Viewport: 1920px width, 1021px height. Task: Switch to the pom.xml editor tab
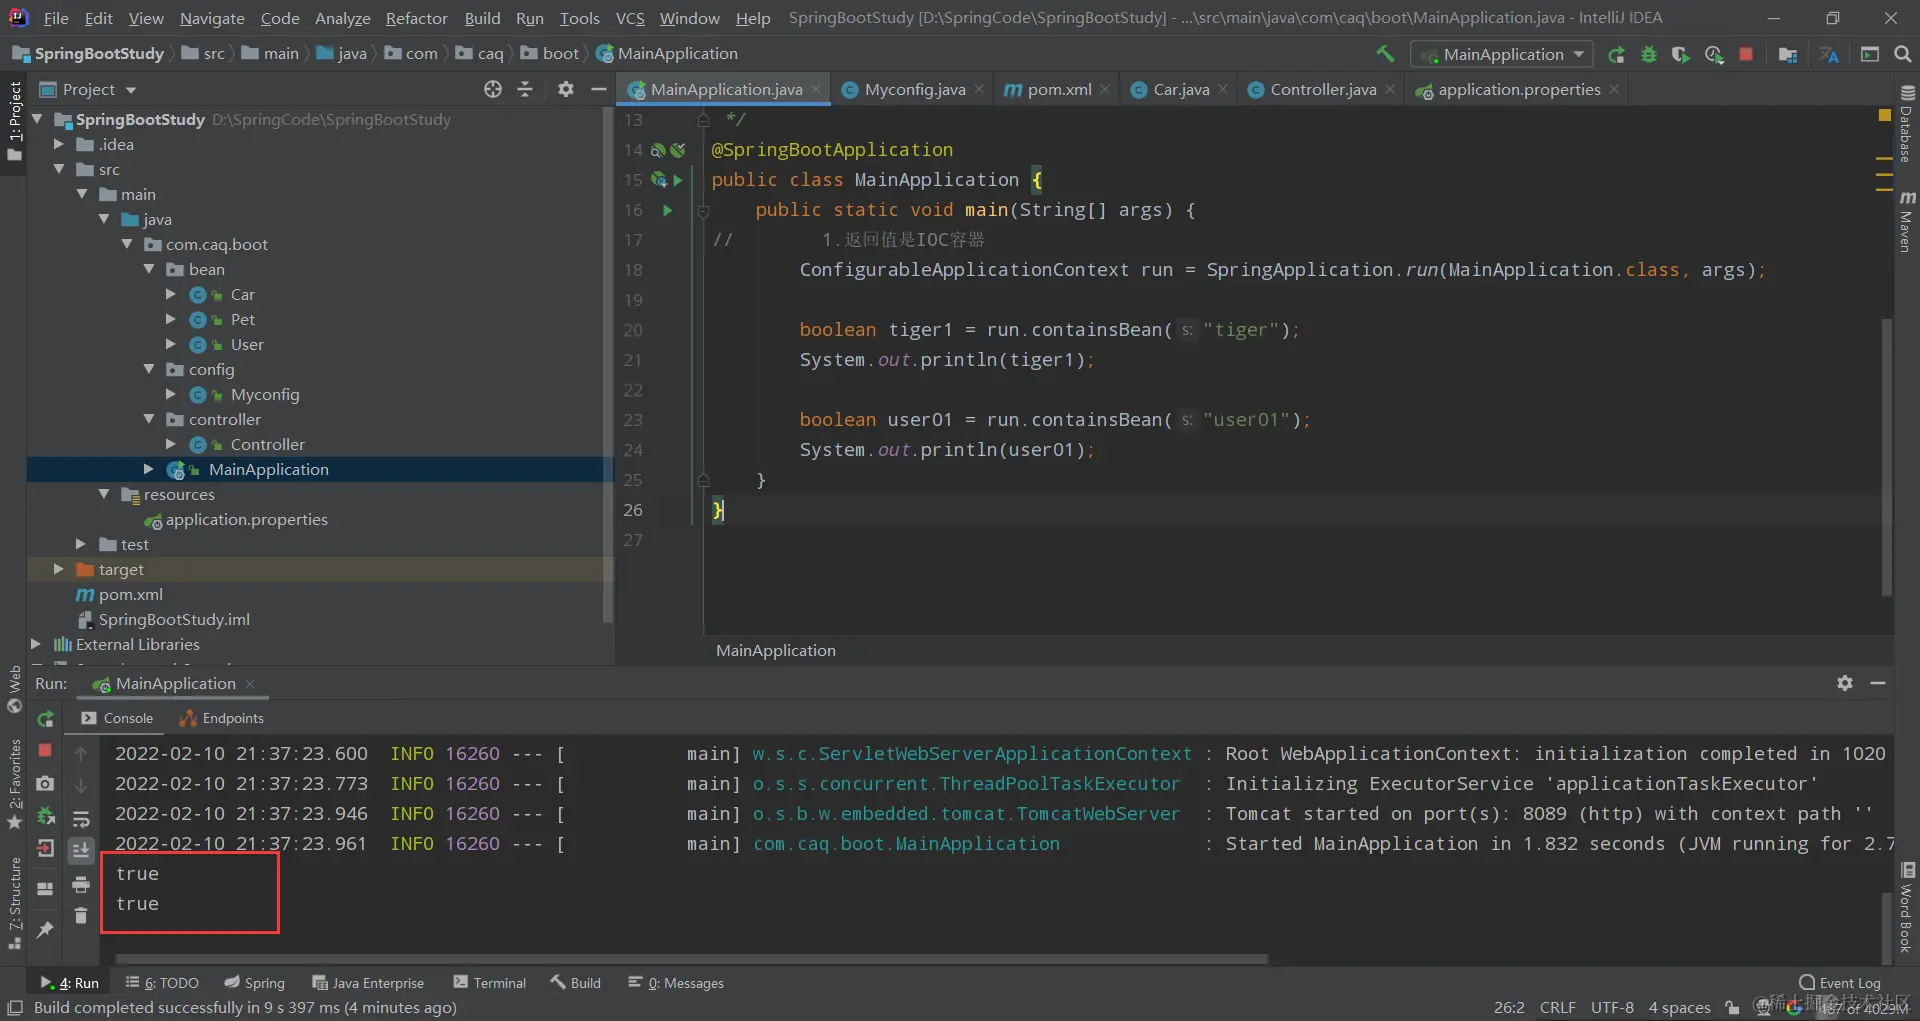click(x=1058, y=90)
